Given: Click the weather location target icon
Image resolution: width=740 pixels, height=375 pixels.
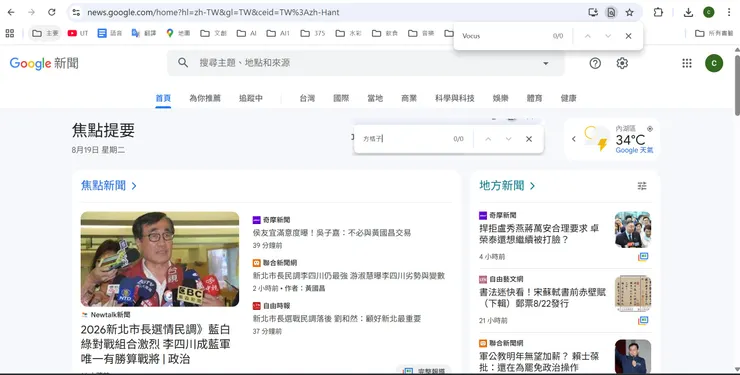Looking at the screenshot, I should point(650,129).
